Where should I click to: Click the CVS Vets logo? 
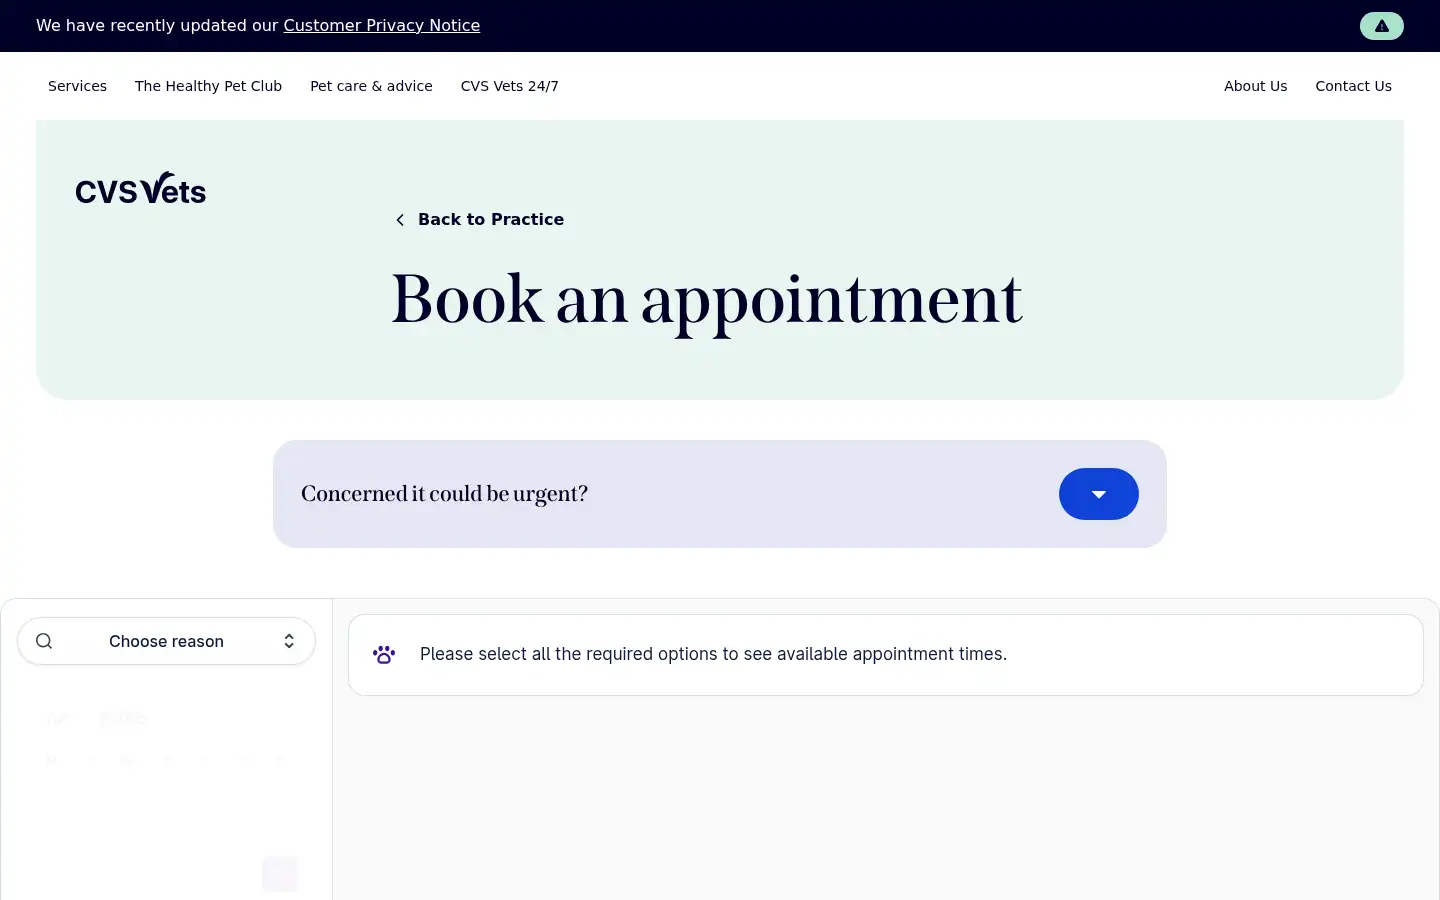pyautogui.click(x=141, y=188)
